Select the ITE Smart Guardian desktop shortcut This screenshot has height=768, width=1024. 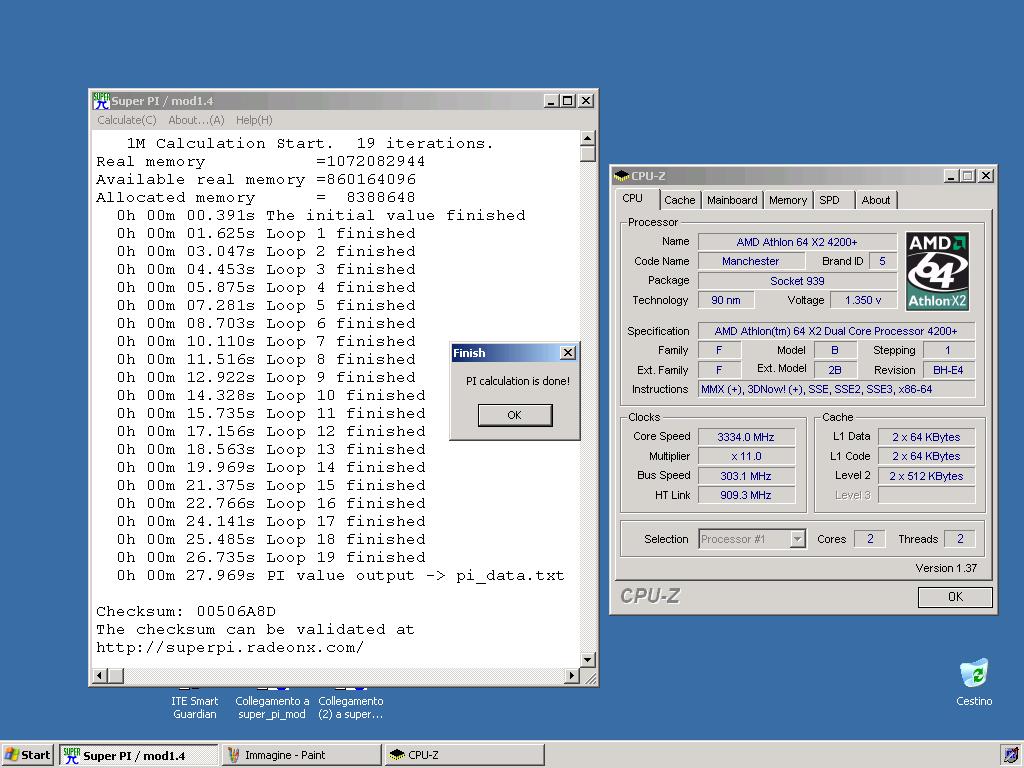click(195, 707)
